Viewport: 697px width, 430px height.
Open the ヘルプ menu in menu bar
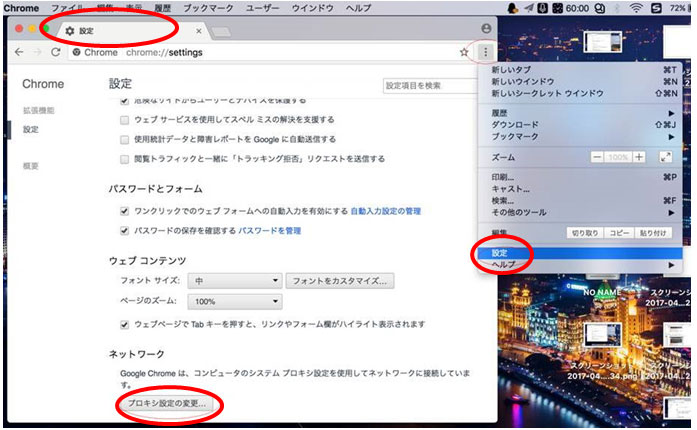coord(358,8)
